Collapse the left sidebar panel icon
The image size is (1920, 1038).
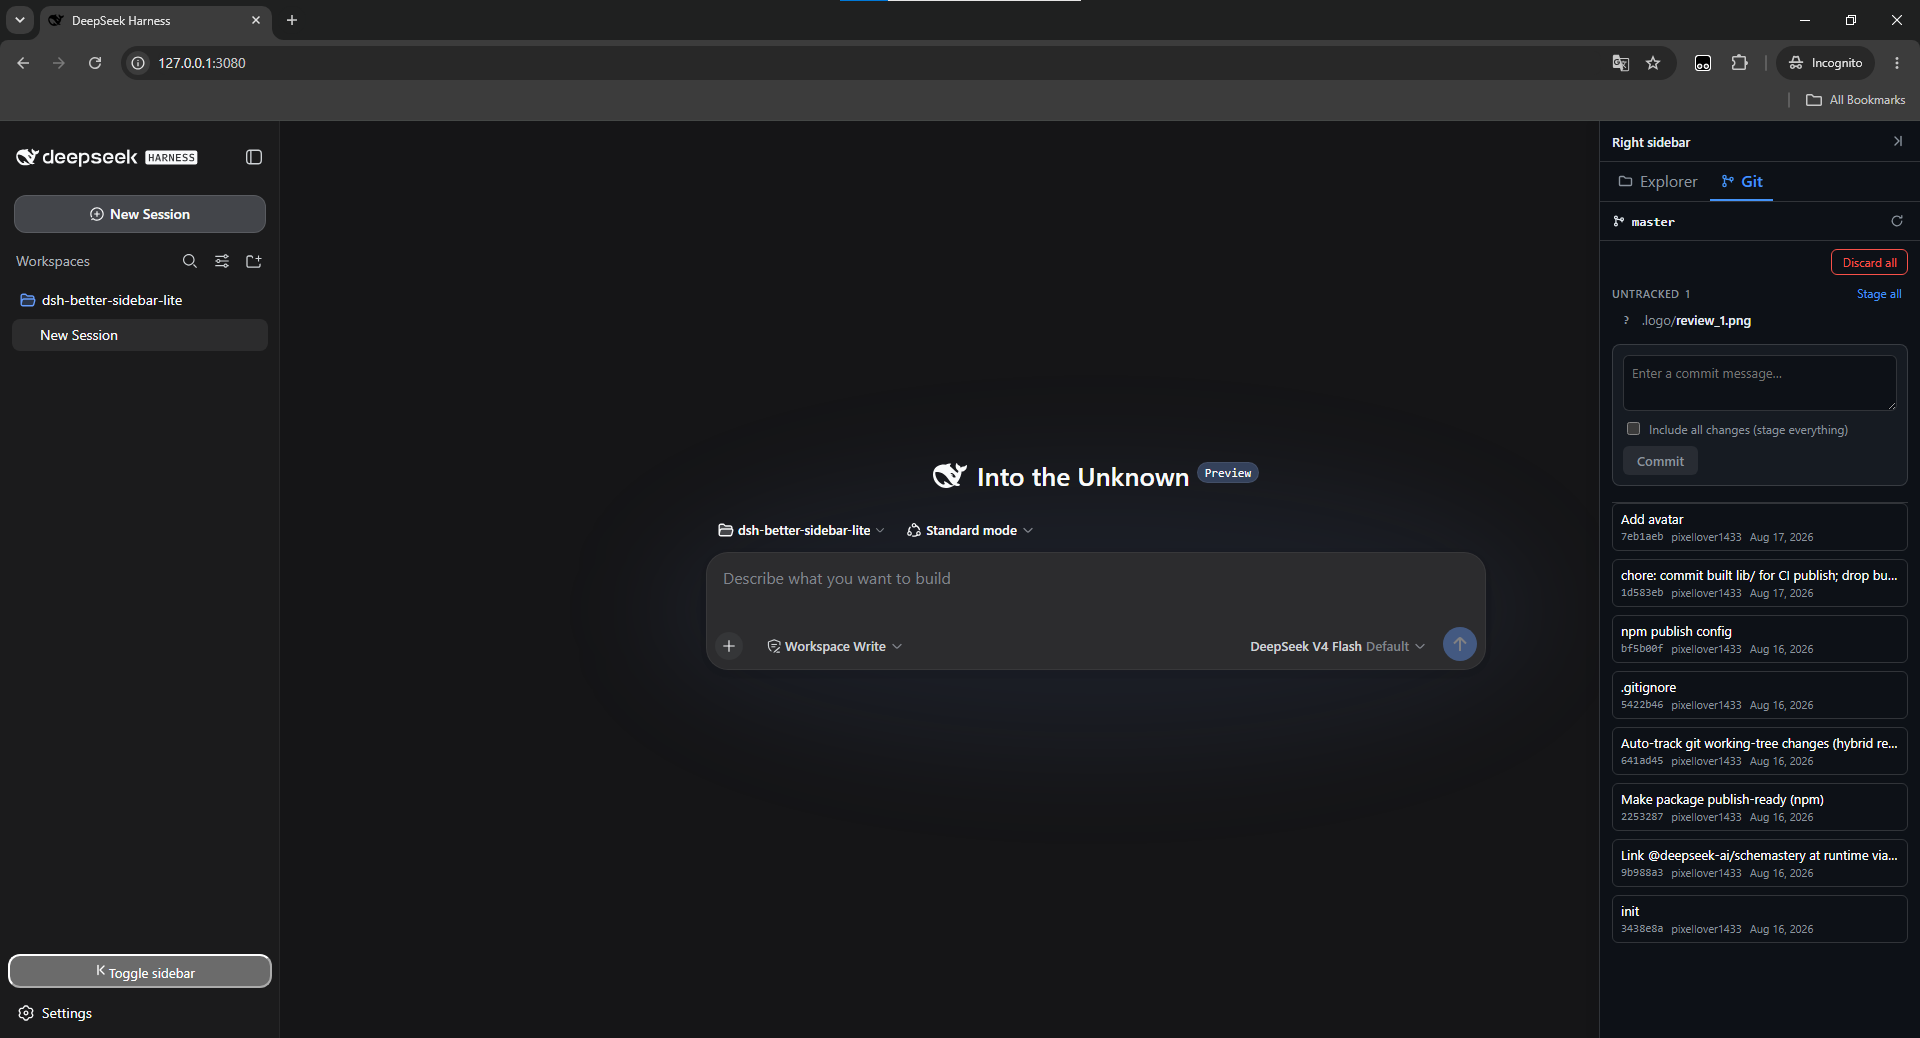tap(254, 157)
